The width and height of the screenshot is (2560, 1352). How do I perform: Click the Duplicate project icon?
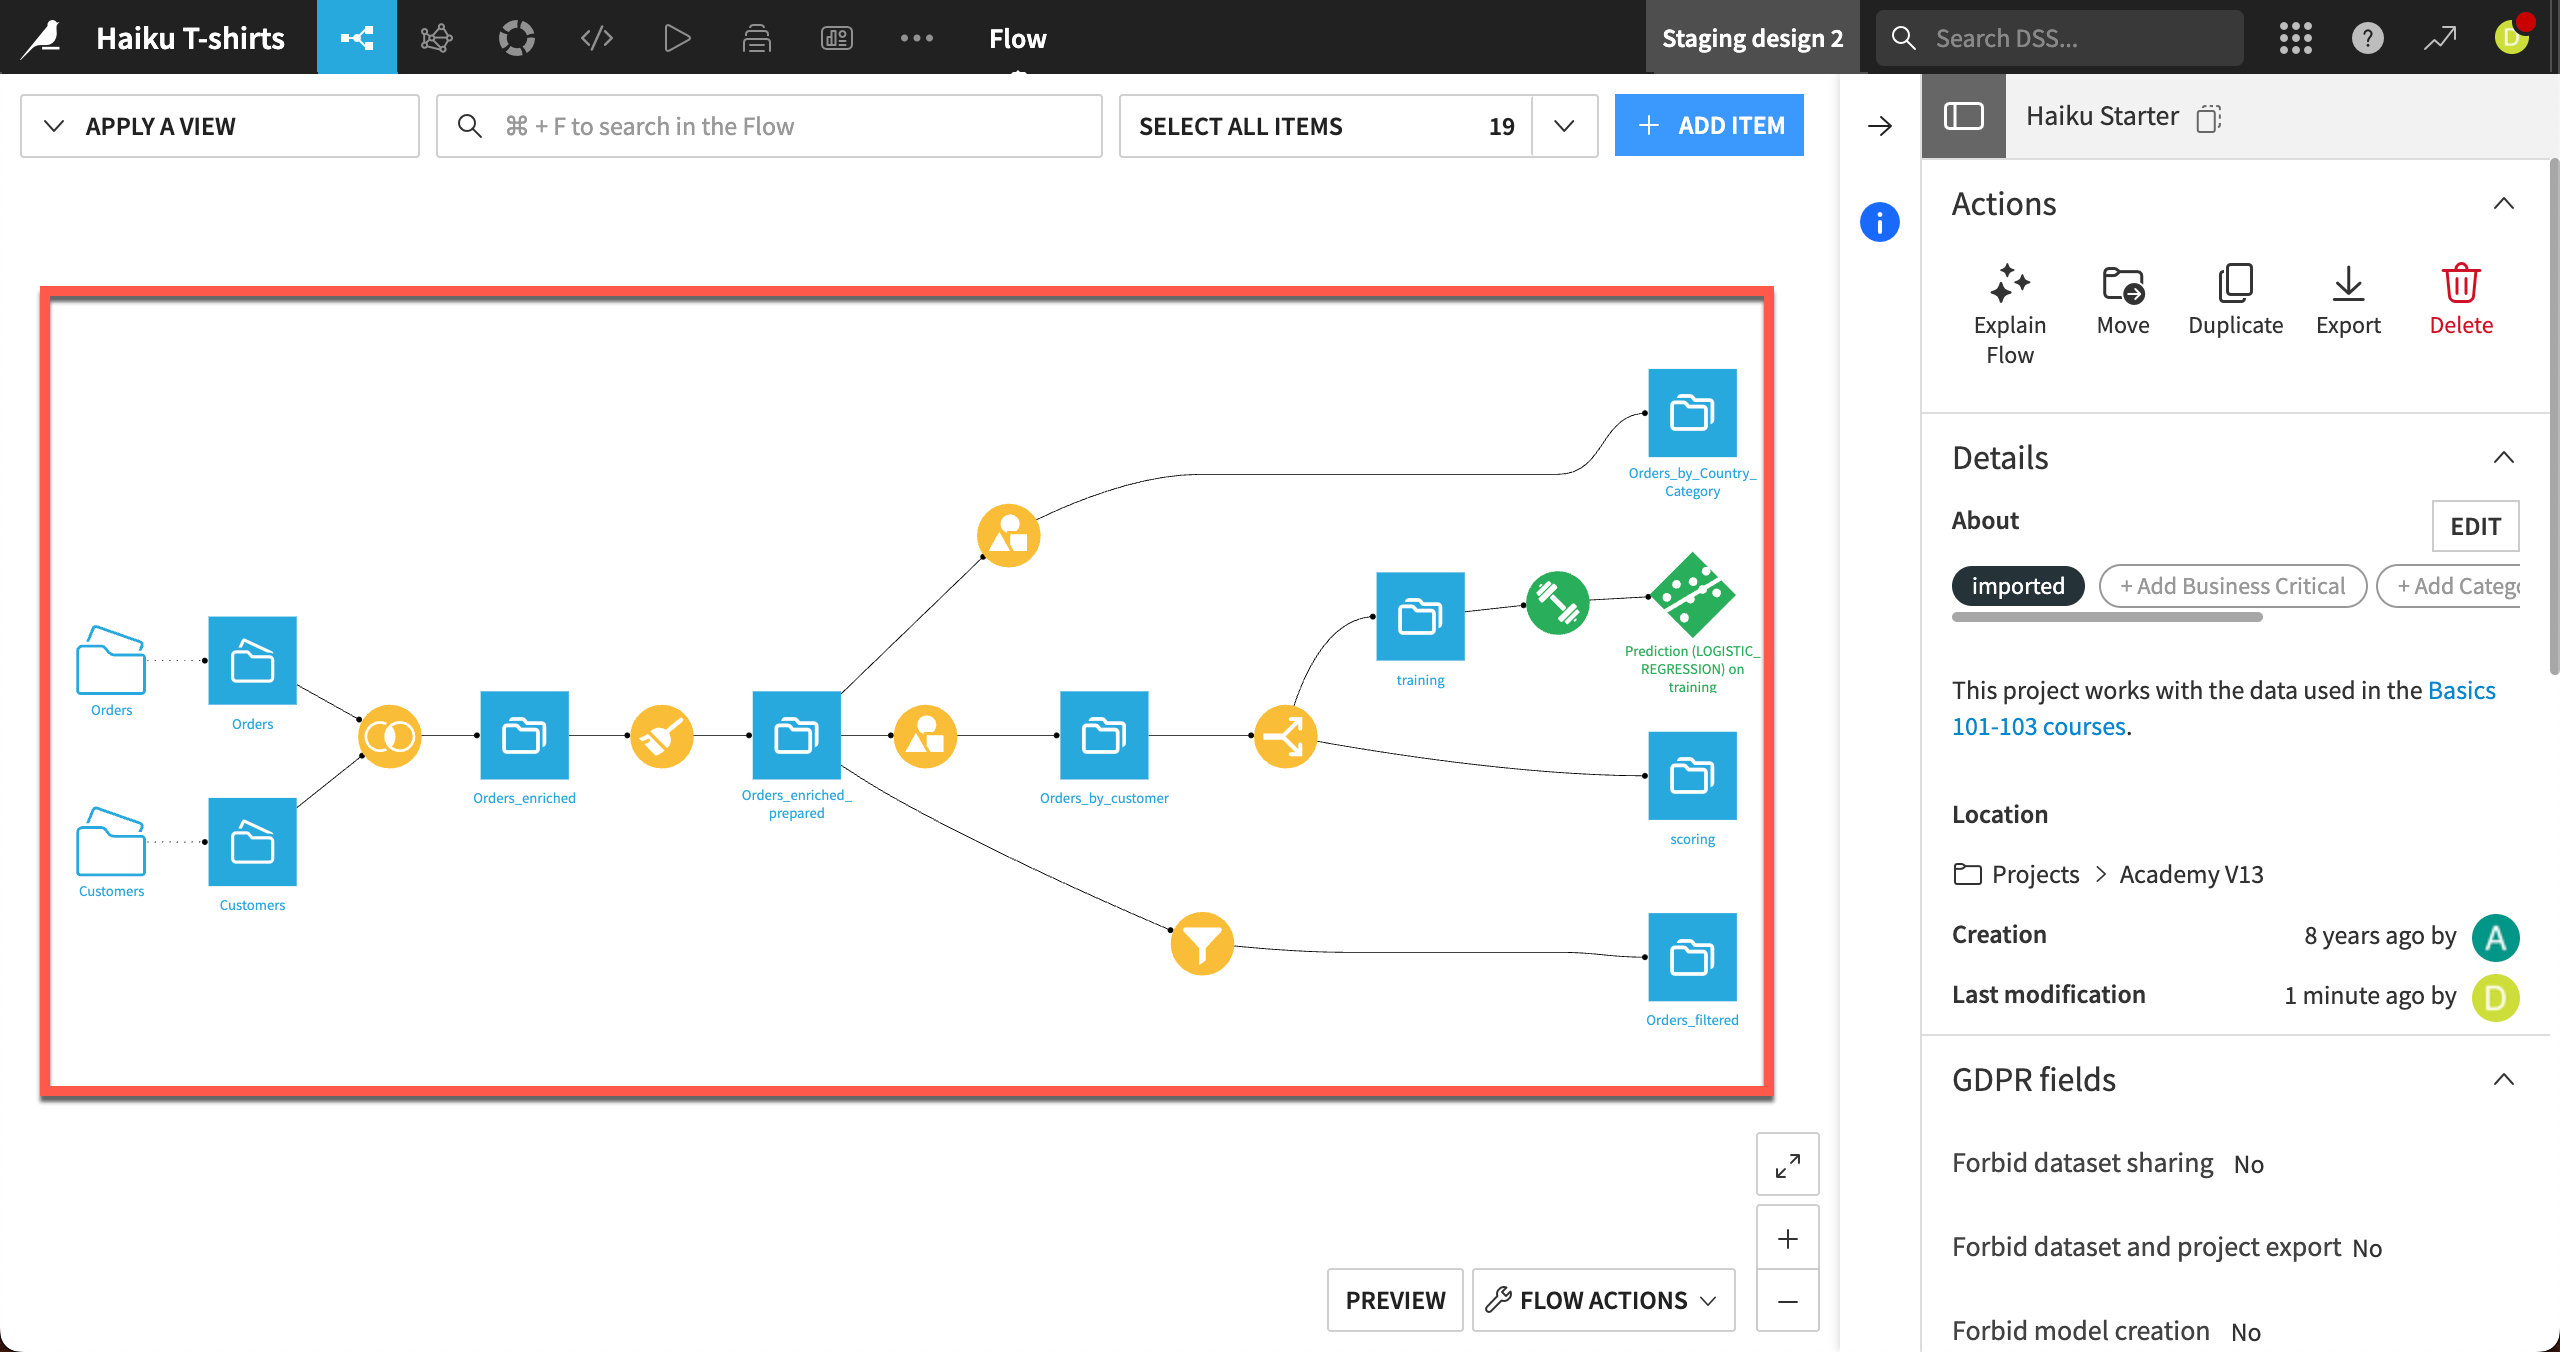tap(2236, 288)
